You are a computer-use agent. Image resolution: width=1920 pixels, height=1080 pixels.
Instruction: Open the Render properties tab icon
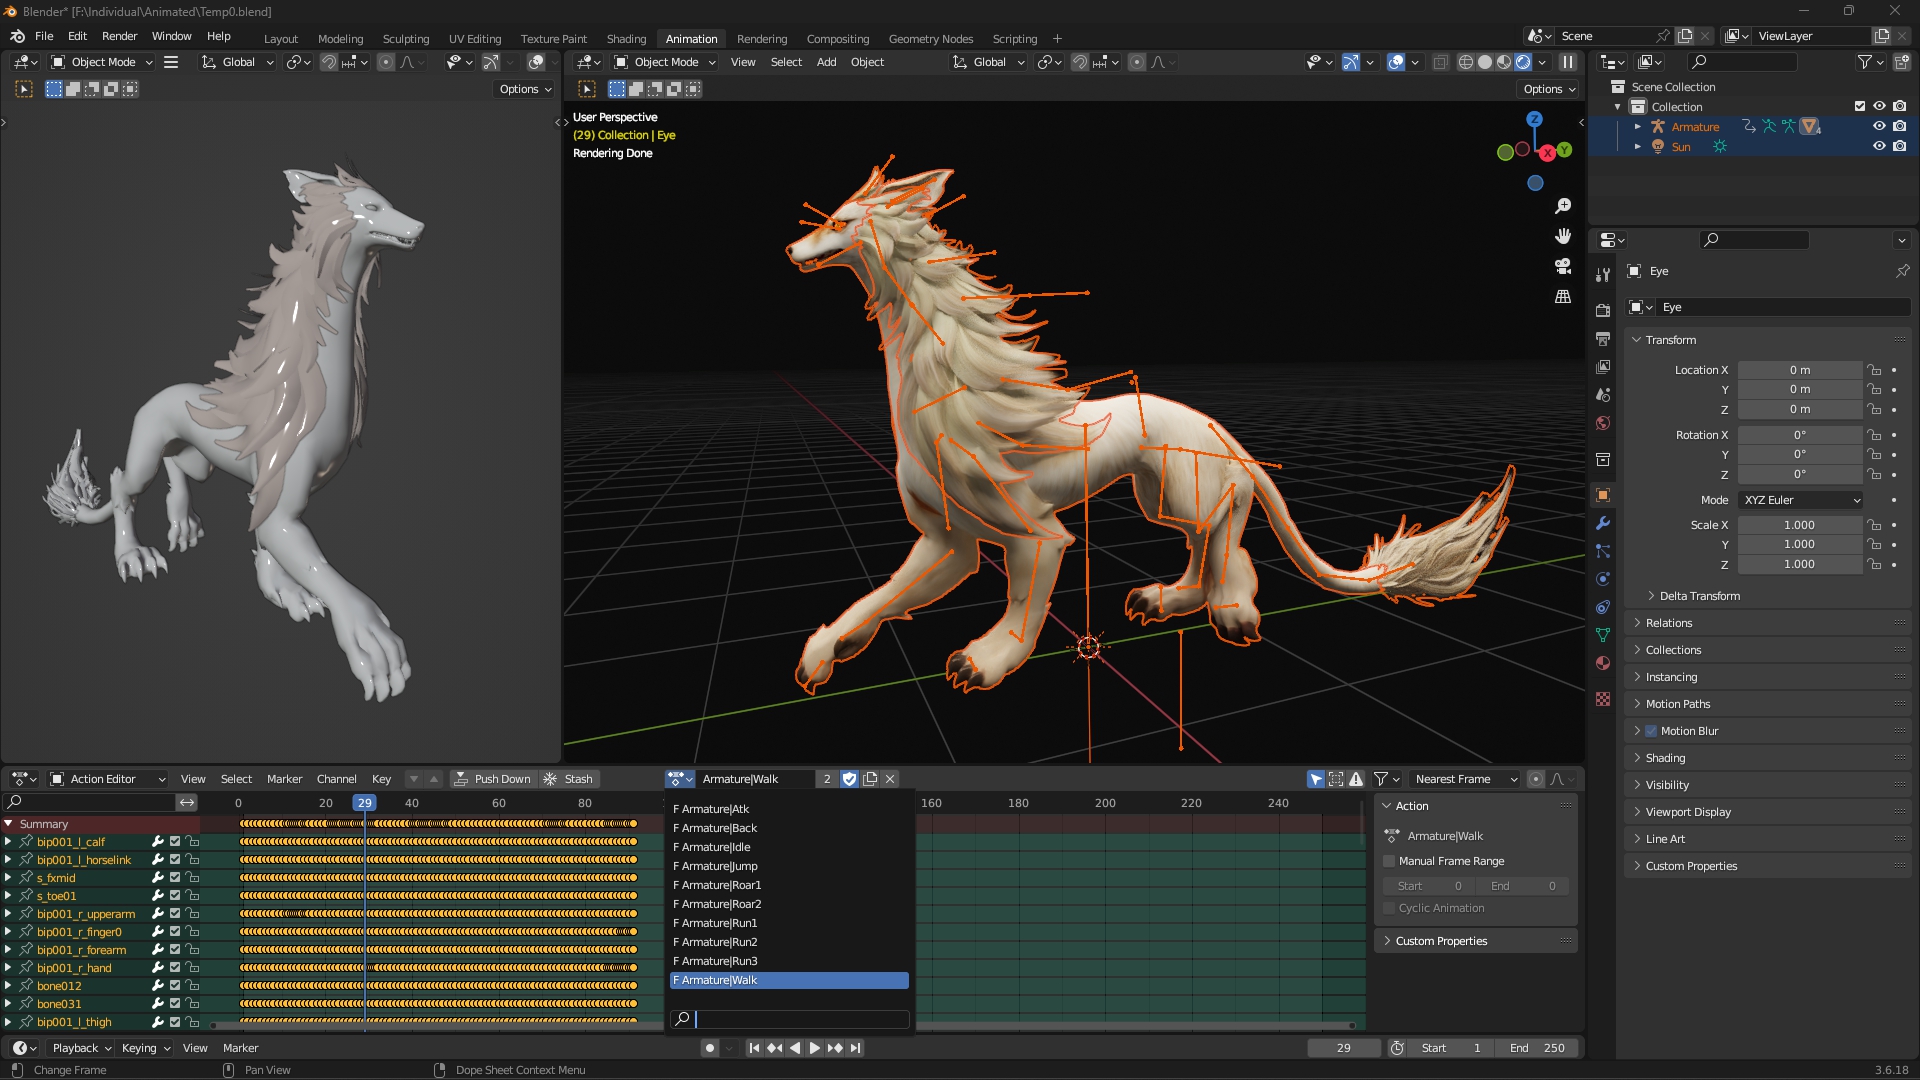point(1603,310)
